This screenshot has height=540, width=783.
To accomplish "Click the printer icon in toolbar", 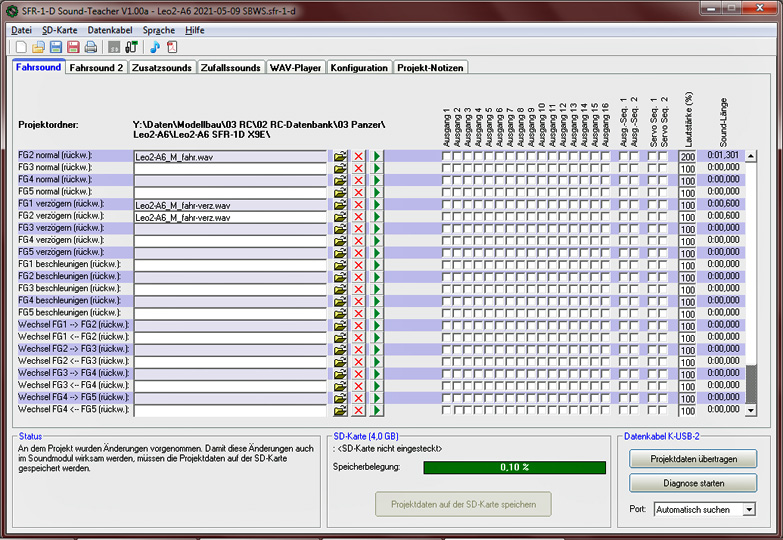I will pyautogui.click(x=91, y=47).
